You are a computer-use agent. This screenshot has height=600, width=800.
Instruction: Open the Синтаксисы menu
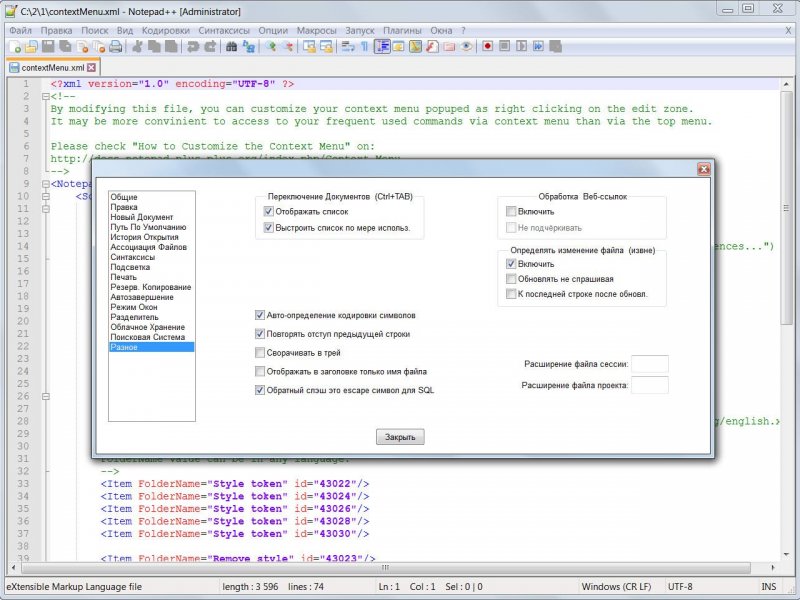point(224,31)
